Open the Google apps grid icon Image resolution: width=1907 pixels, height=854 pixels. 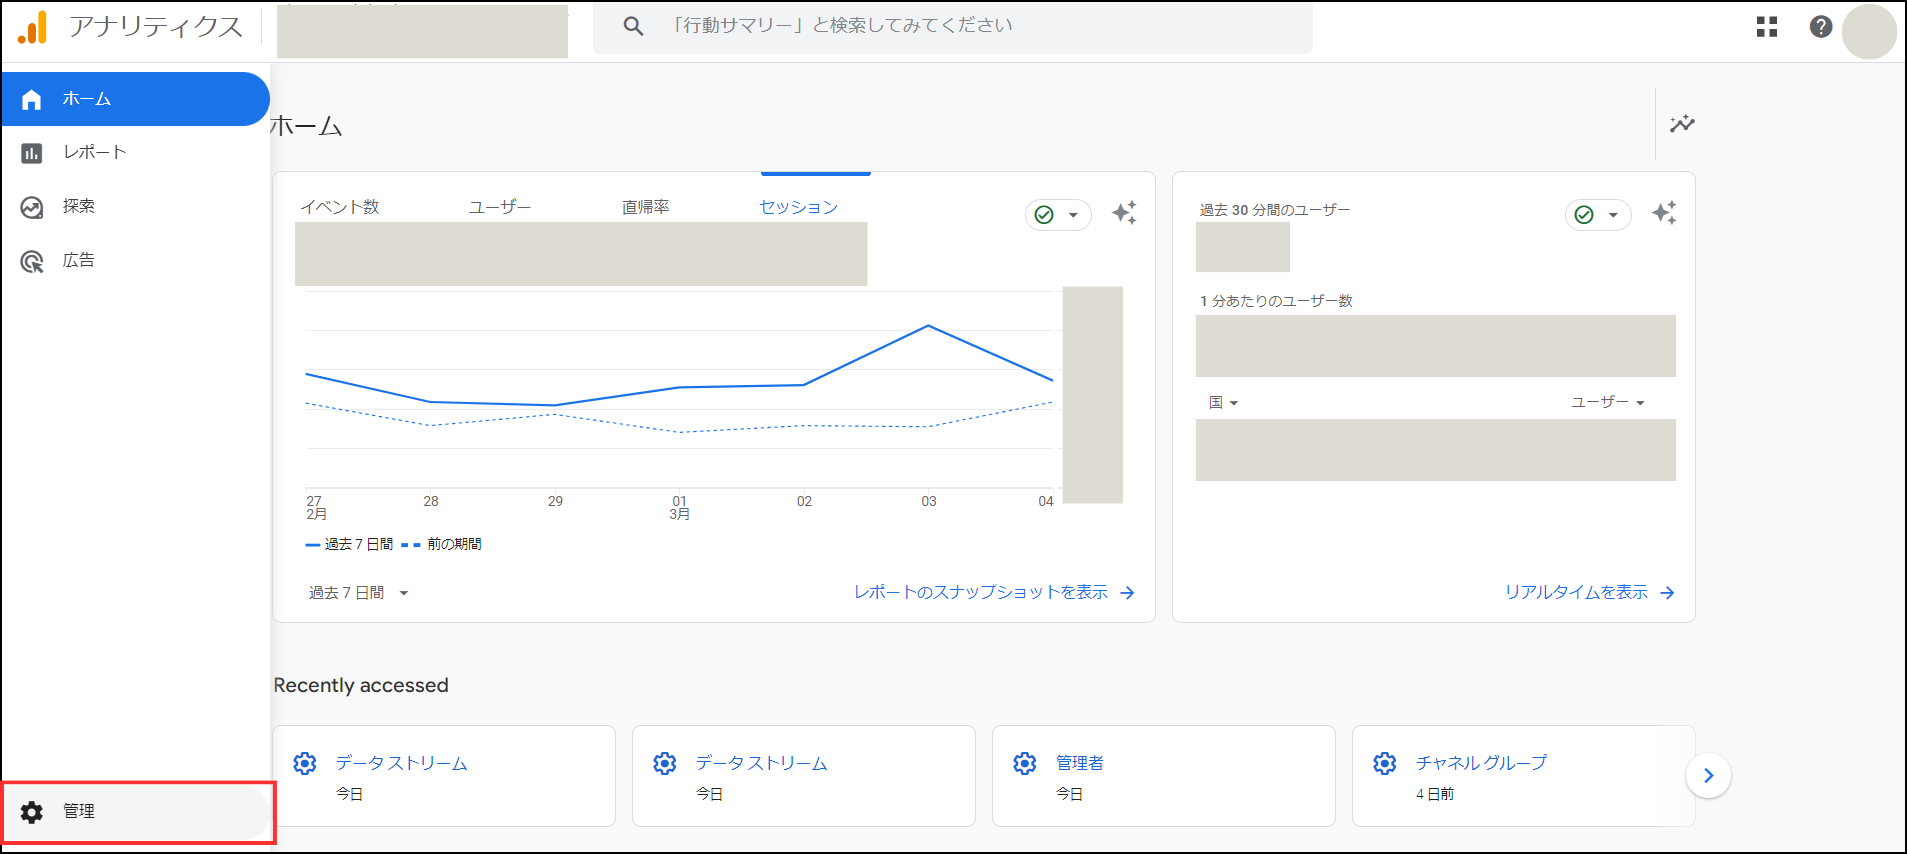click(x=1767, y=27)
